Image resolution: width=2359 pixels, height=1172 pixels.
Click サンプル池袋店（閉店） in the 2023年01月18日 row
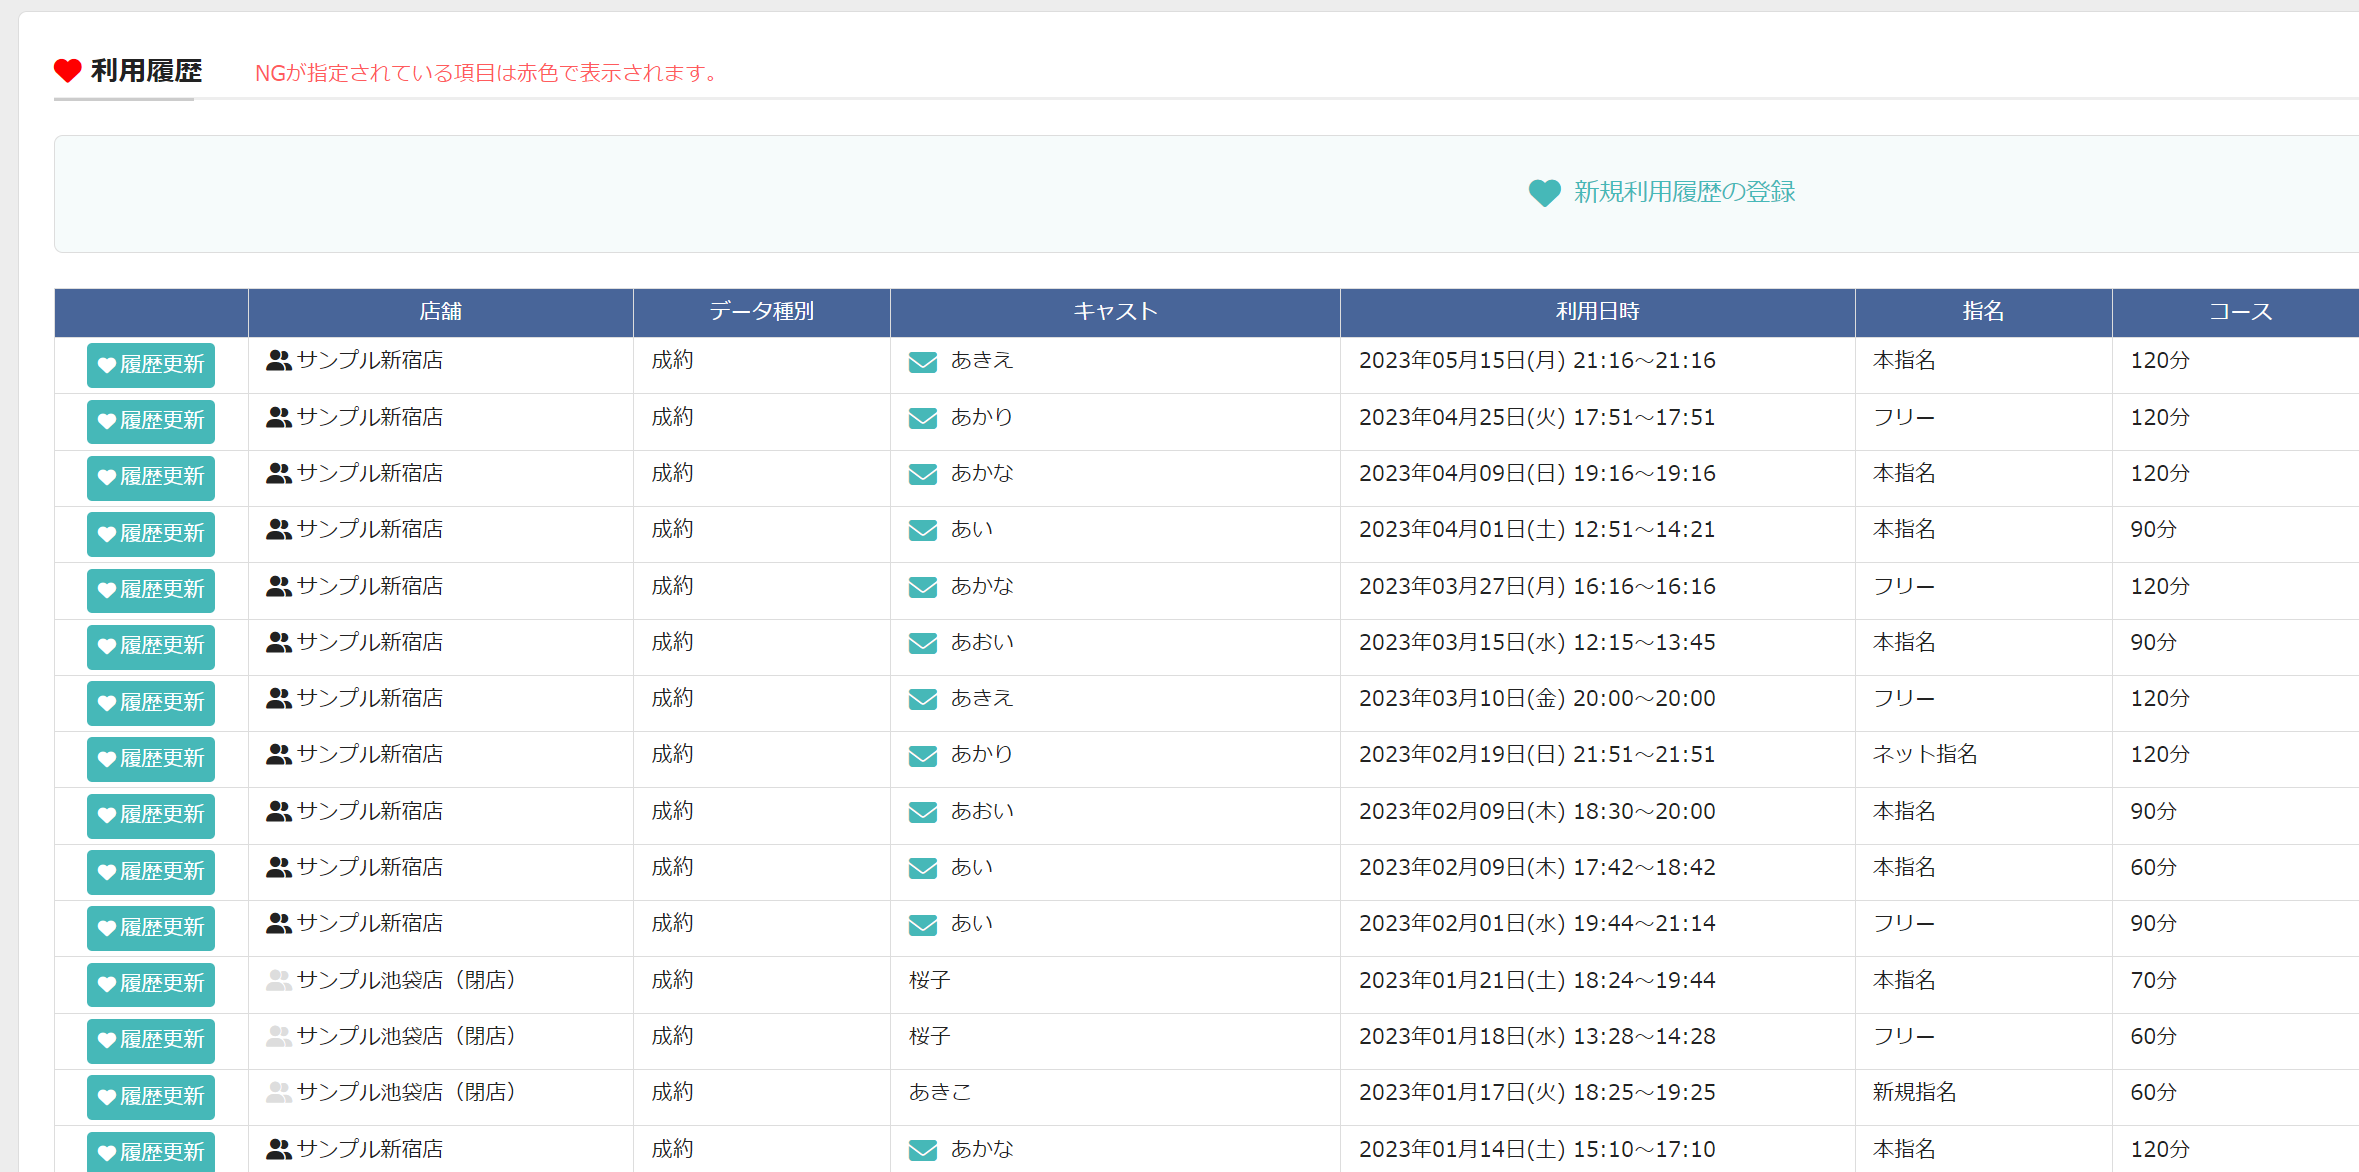(407, 1036)
